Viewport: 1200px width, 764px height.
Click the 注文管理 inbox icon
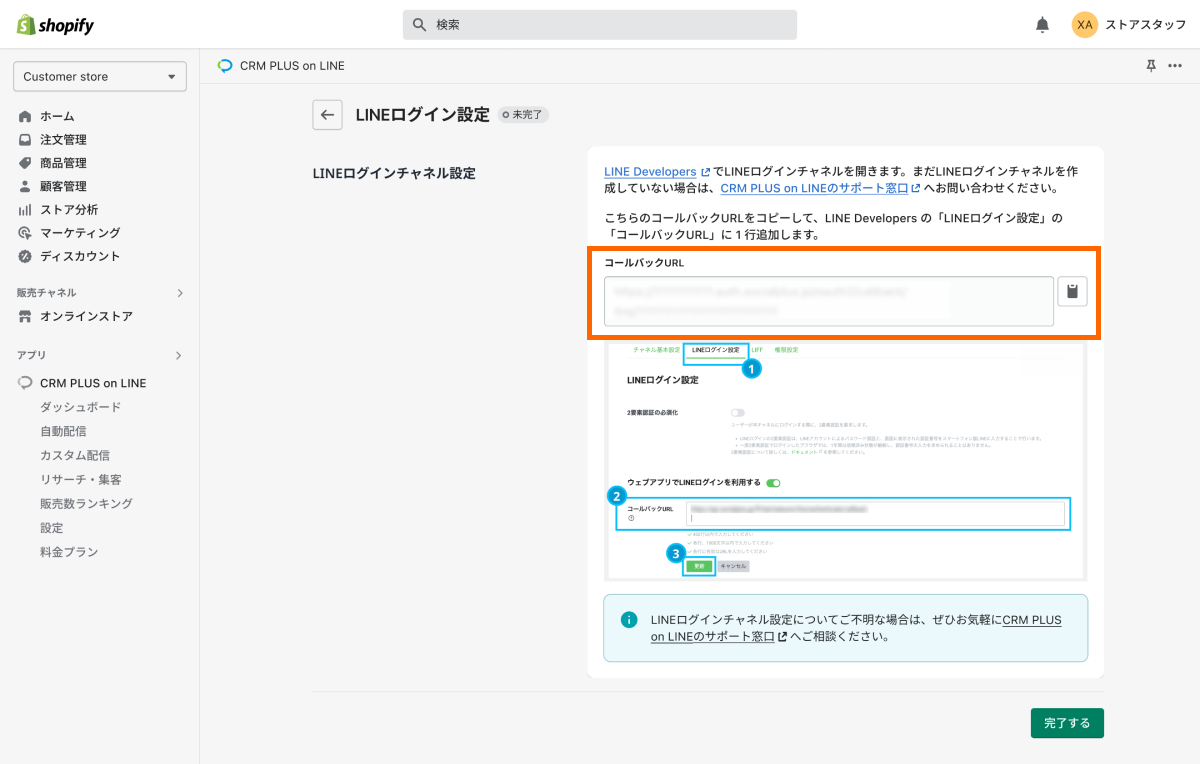click(25, 140)
